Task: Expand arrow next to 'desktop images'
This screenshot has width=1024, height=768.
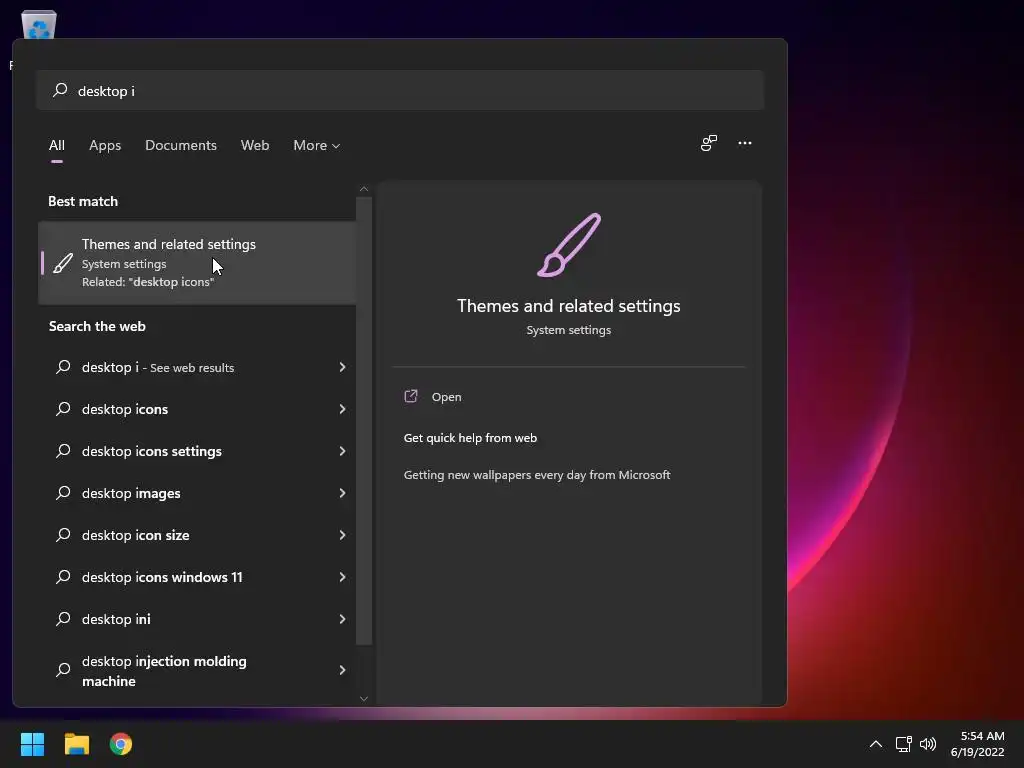Action: point(342,493)
